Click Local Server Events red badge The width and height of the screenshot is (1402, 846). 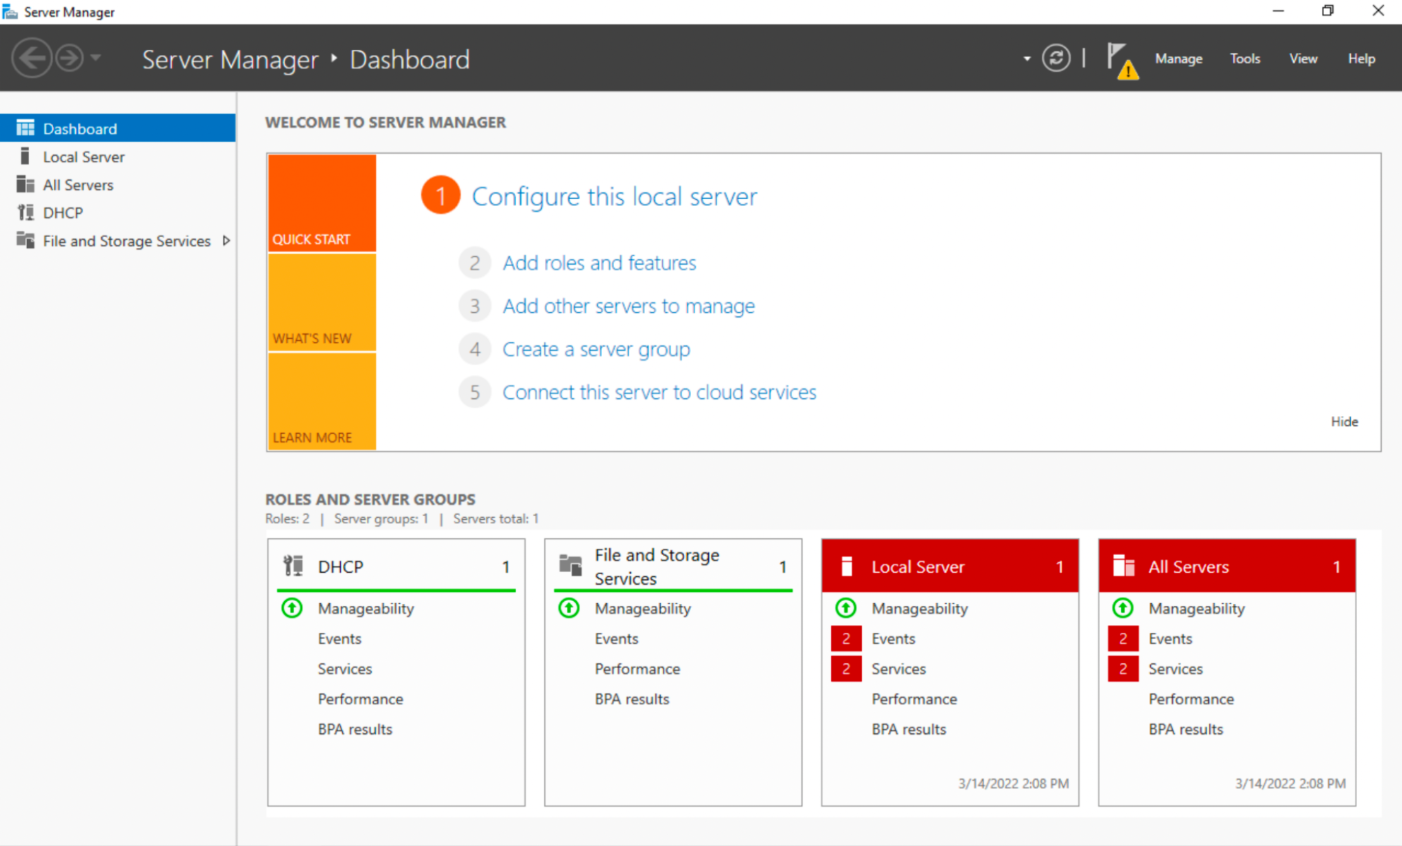click(x=846, y=638)
